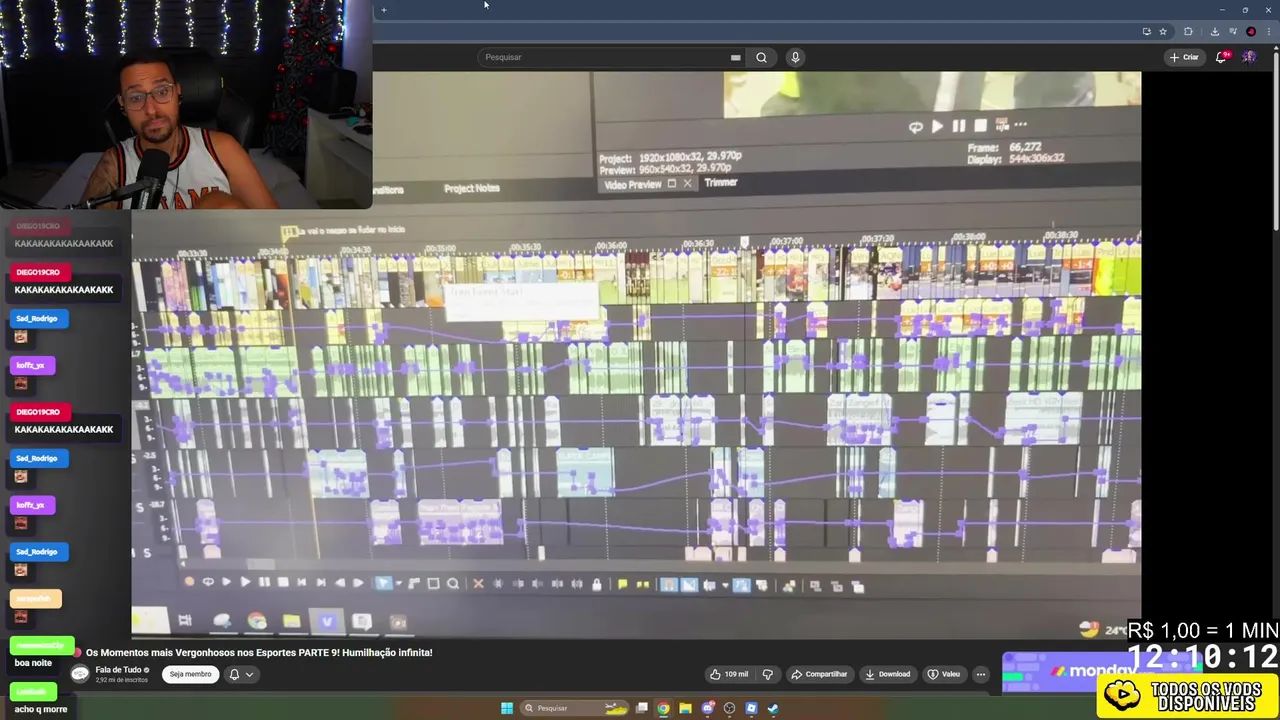Click Play in timeline transport bar

point(245,582)
